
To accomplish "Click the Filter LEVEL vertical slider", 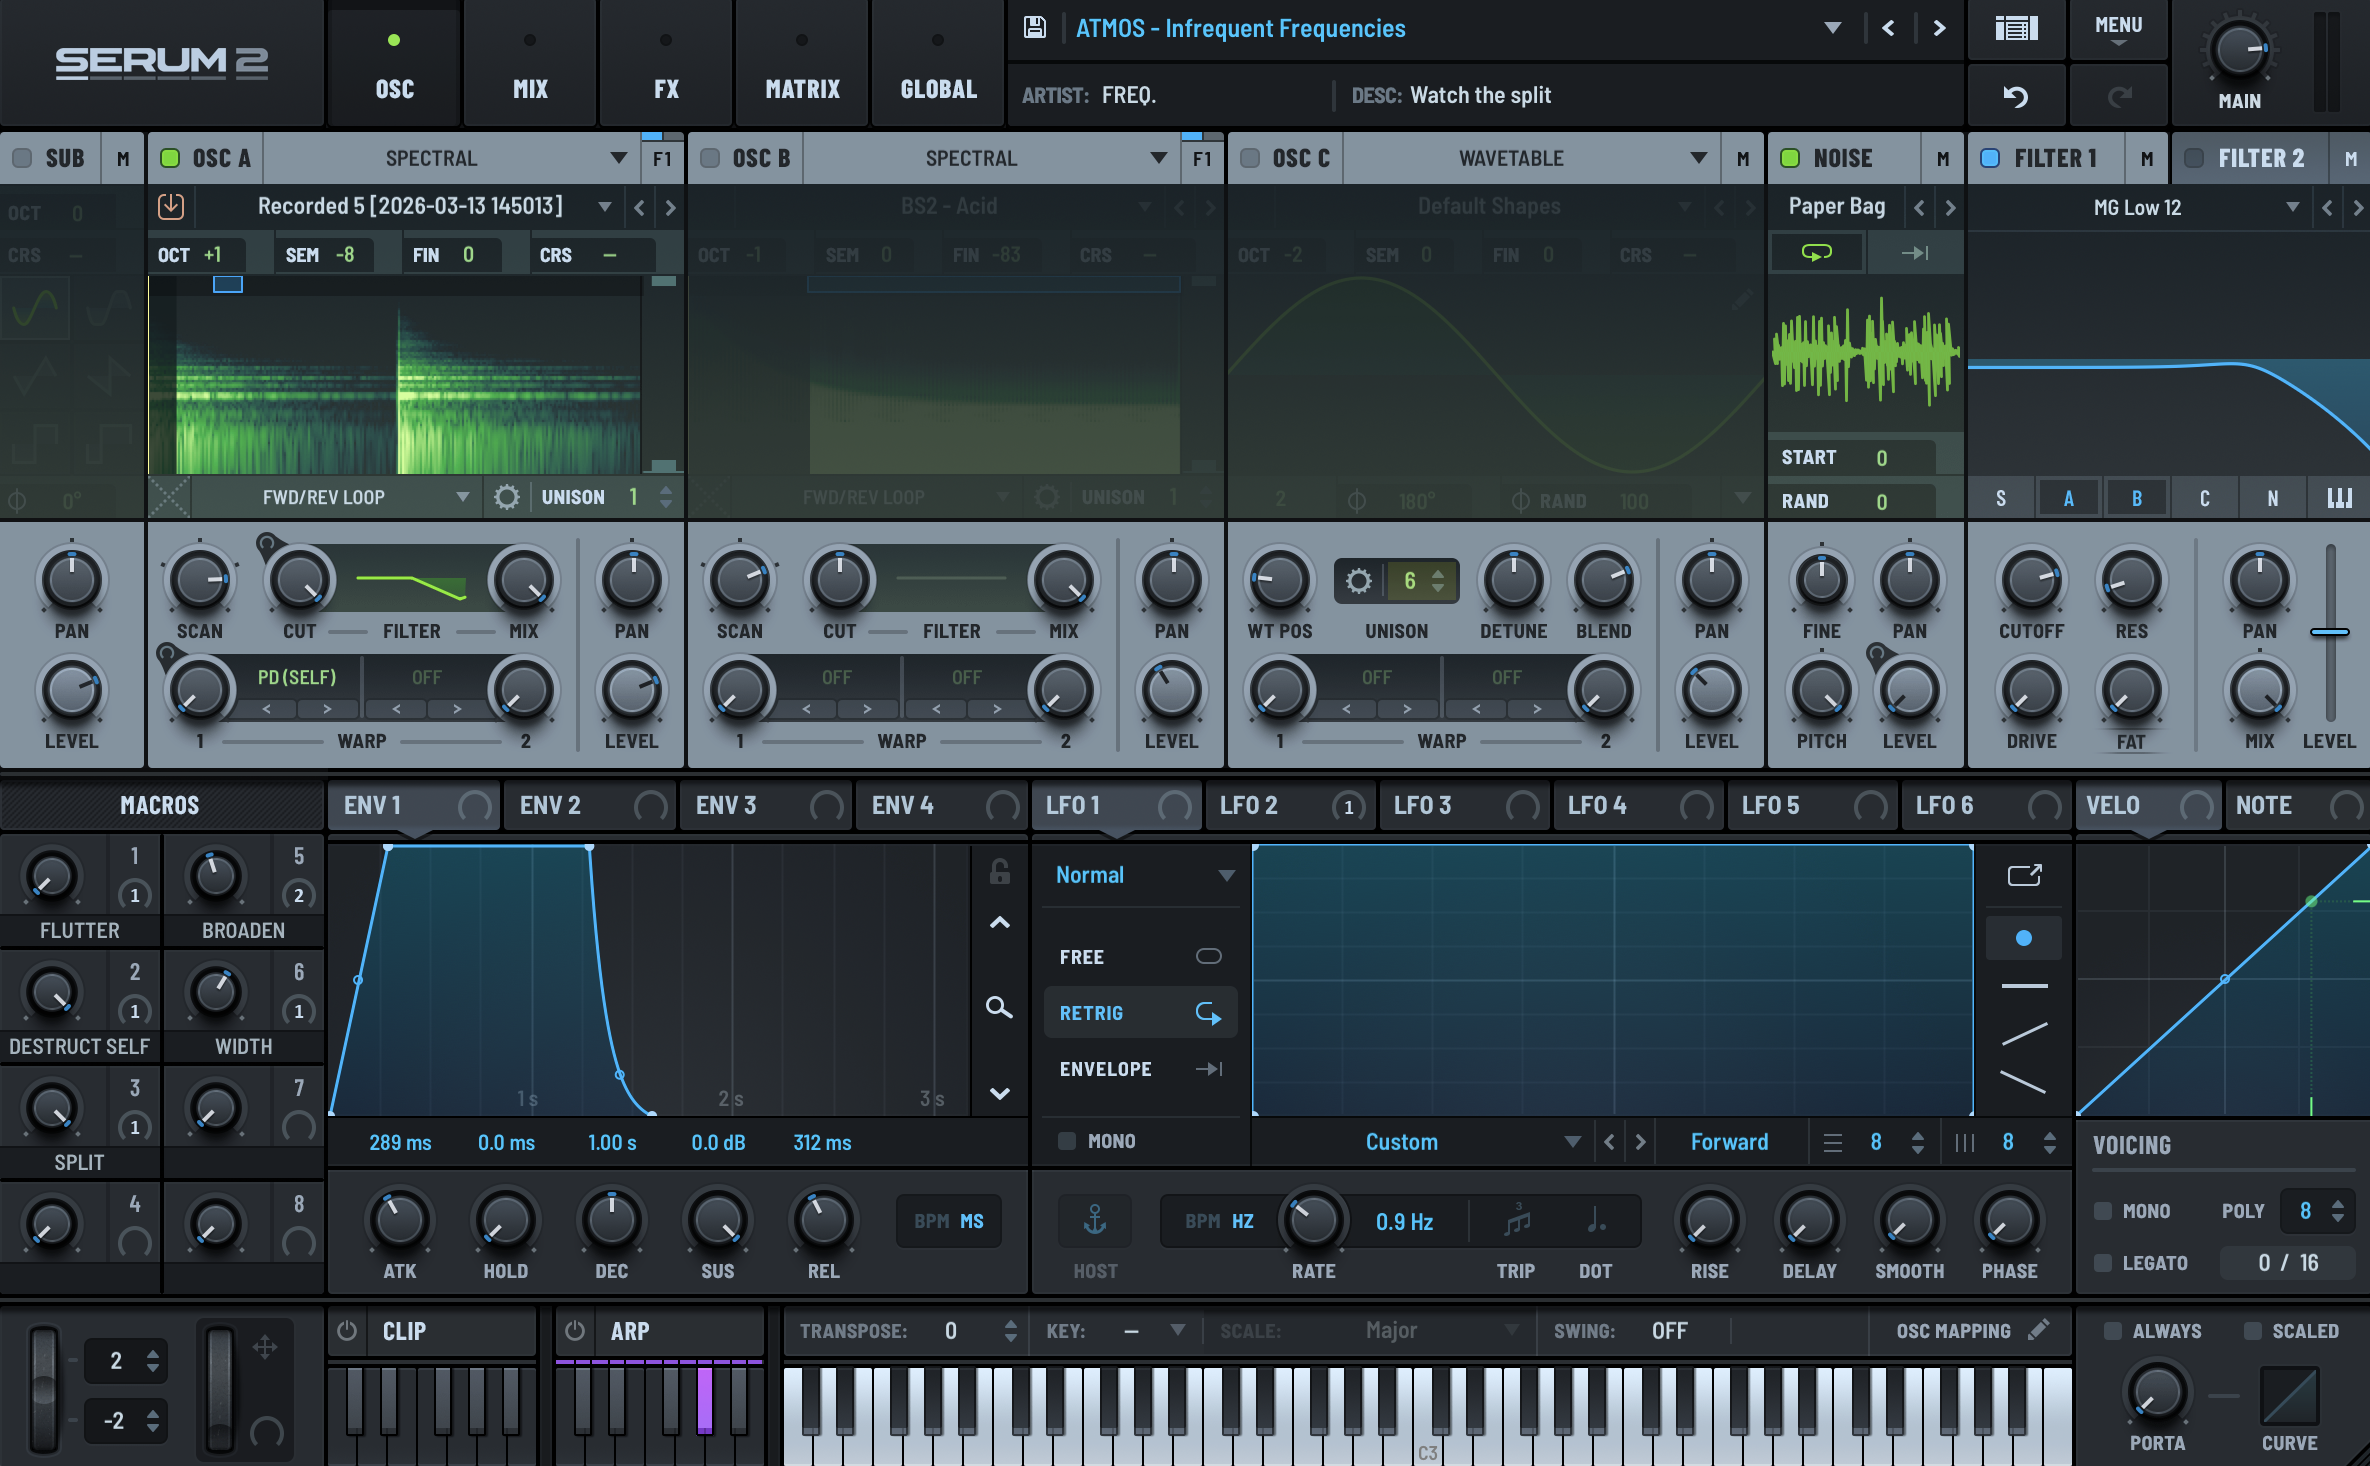I will pyautogui.click(x=2330, y=632).
